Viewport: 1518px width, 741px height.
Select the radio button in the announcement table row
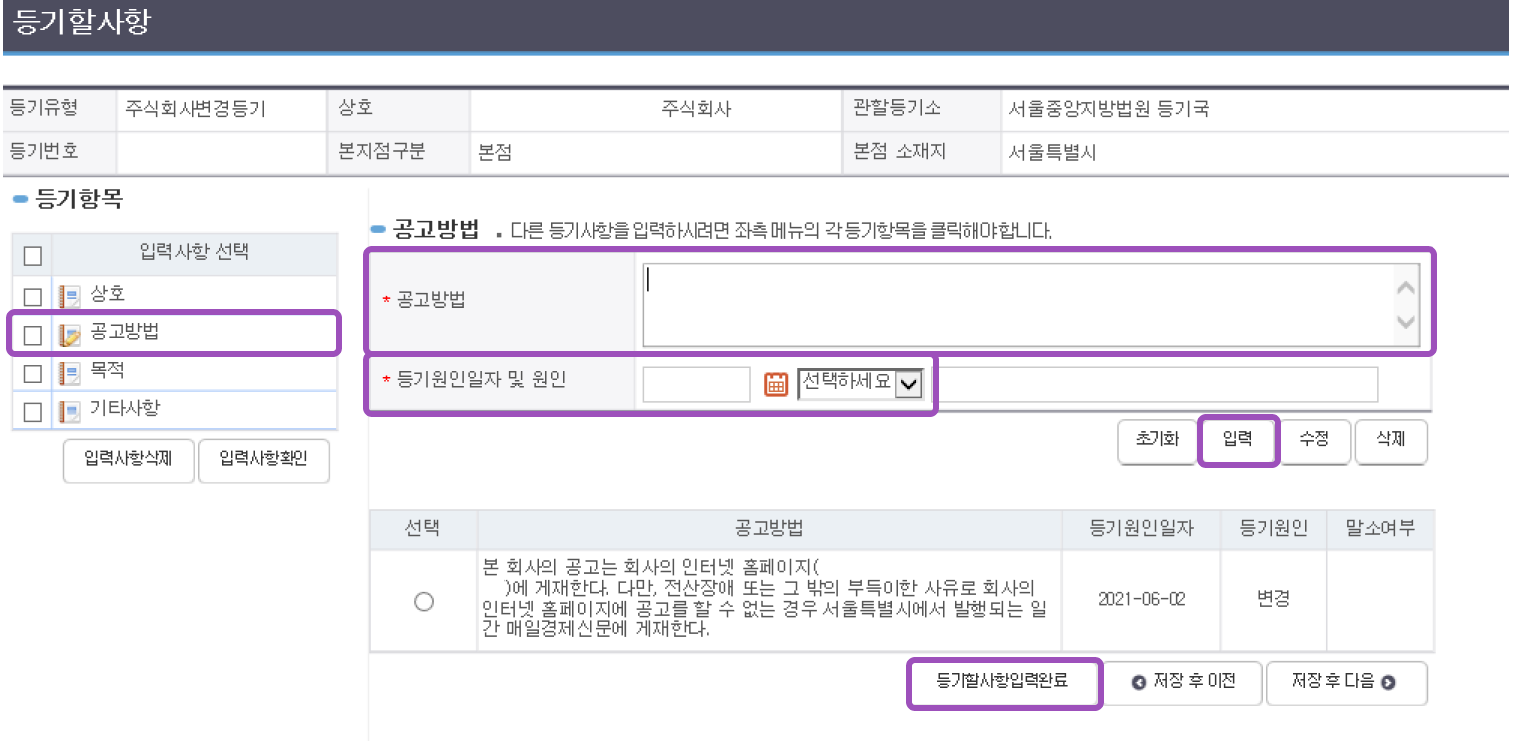(423, 601)
